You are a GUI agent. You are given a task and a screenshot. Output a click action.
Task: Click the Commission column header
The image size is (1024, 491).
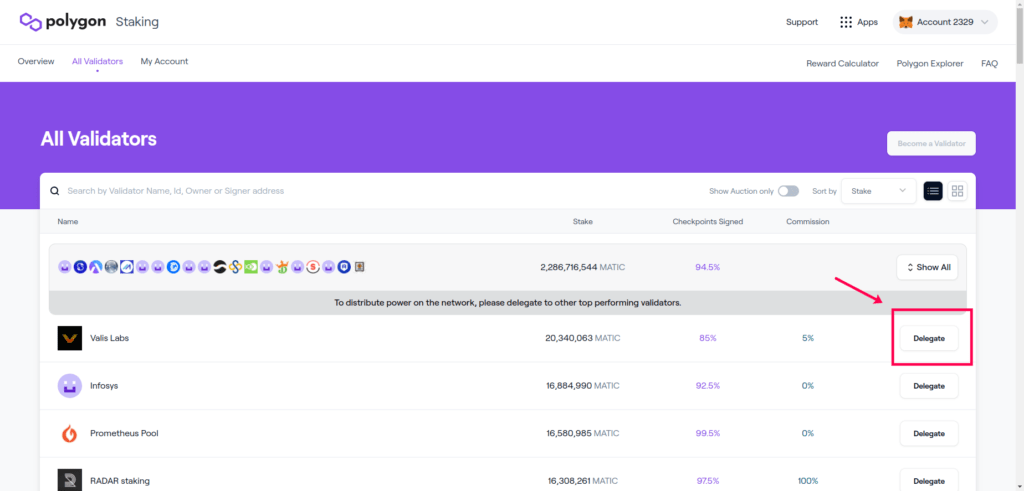pyautogui.click(x=808, y=221)
